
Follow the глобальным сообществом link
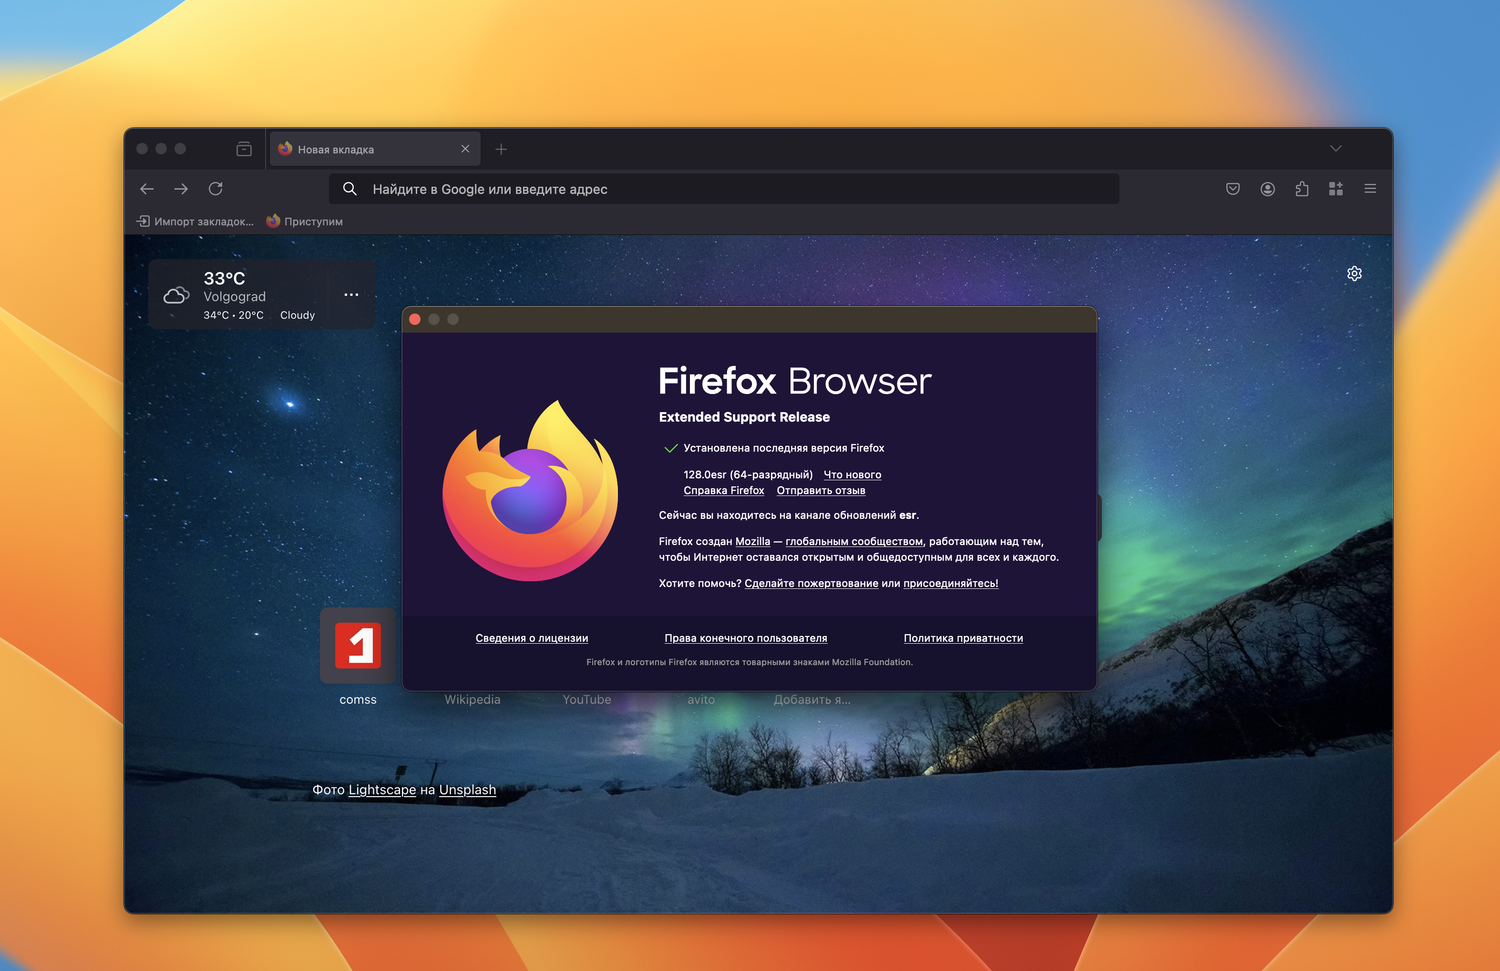(854, 542)
